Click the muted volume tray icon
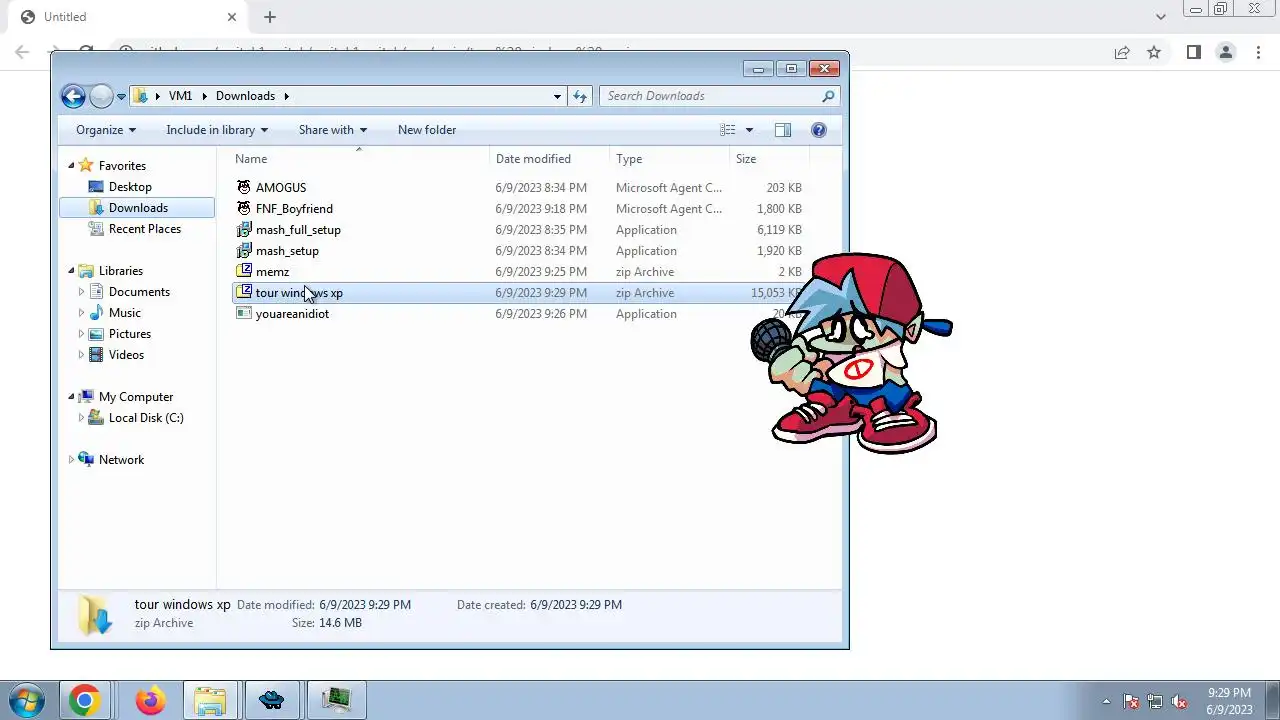Image resolution: width=1280 pixels, height=720 pixels. point(1179,701)
